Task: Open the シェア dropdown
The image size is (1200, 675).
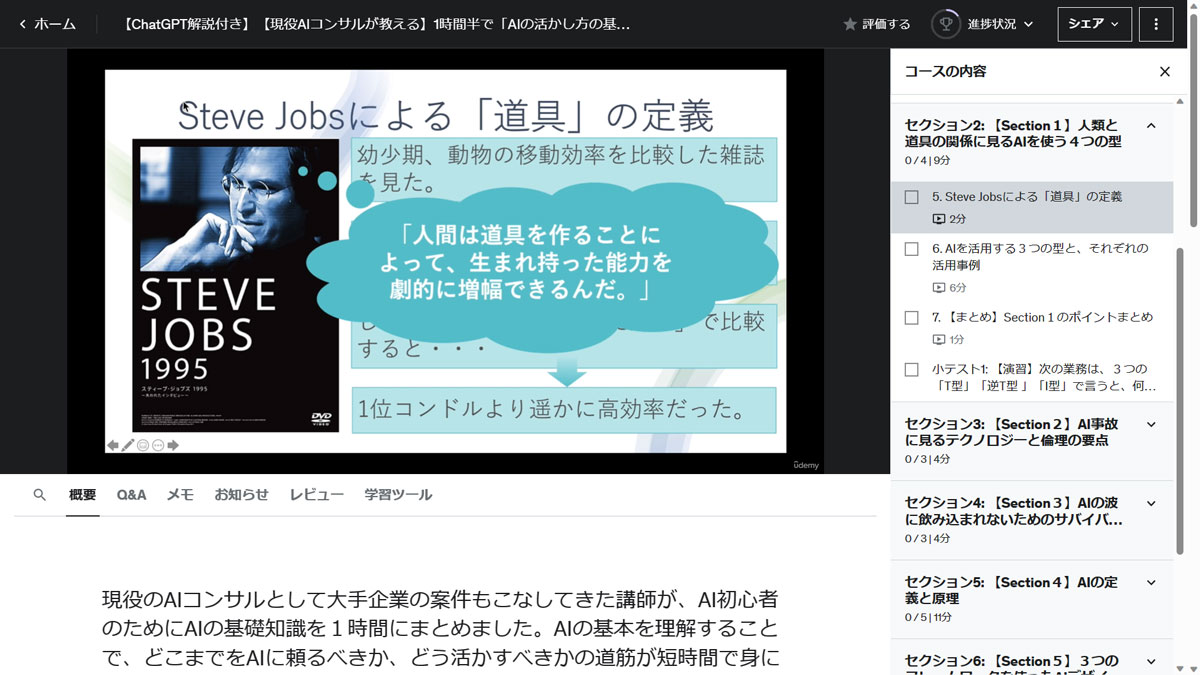Action: 1094,23
